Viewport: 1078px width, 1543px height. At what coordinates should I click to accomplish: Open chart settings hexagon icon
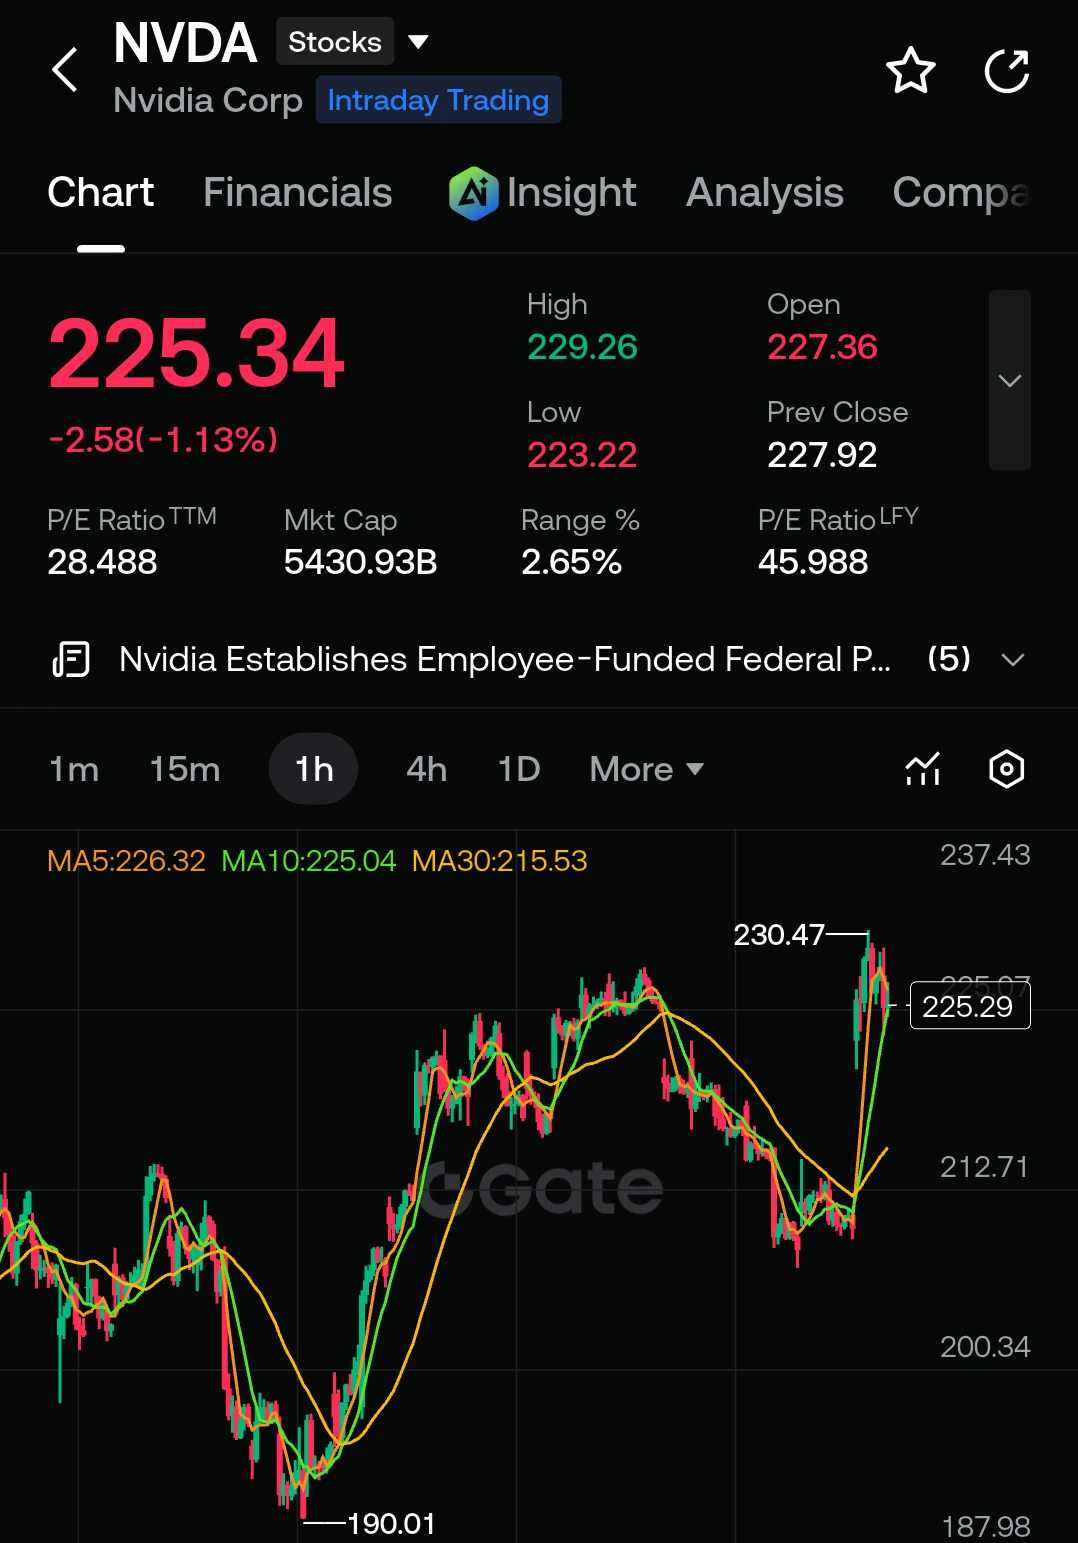[1006, 769]
